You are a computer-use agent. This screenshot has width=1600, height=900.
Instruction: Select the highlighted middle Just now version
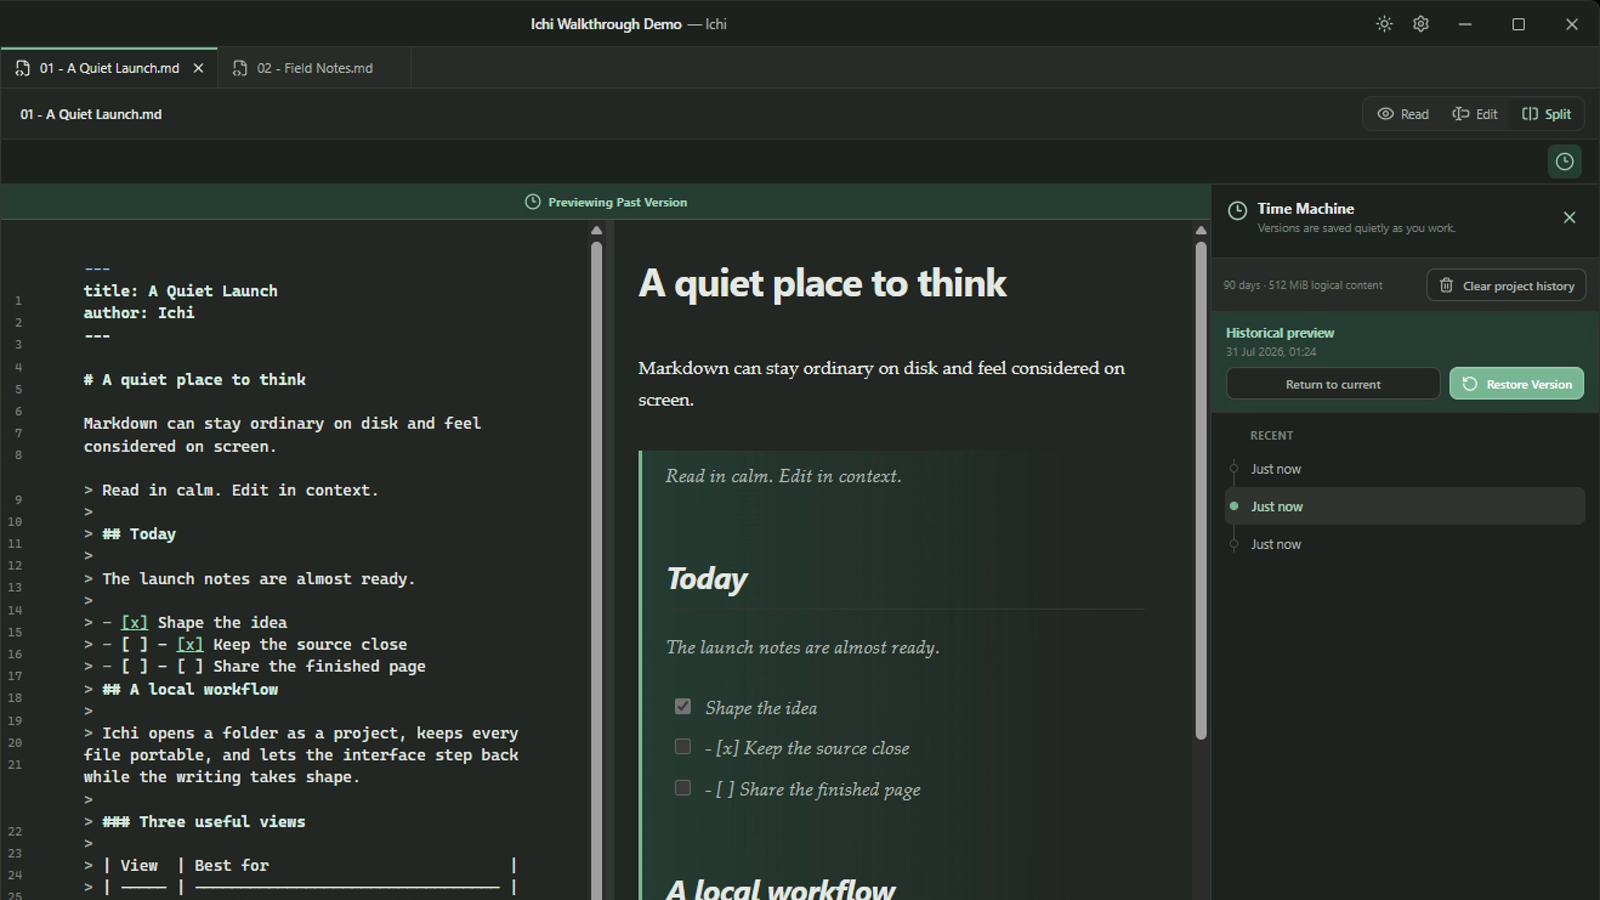[1405, 507]
